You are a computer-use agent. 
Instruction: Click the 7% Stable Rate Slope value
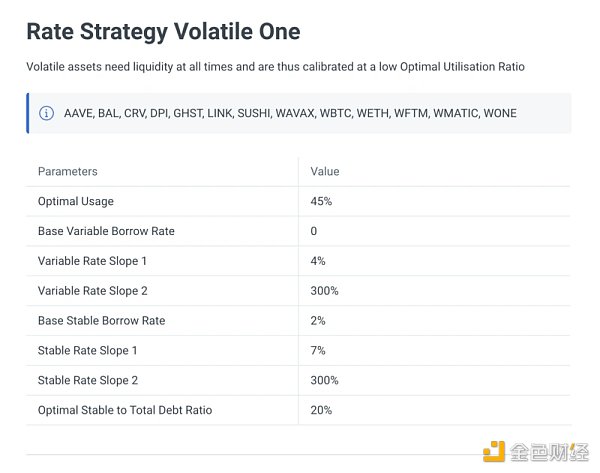pyautogui.click(x=318, y=351)
